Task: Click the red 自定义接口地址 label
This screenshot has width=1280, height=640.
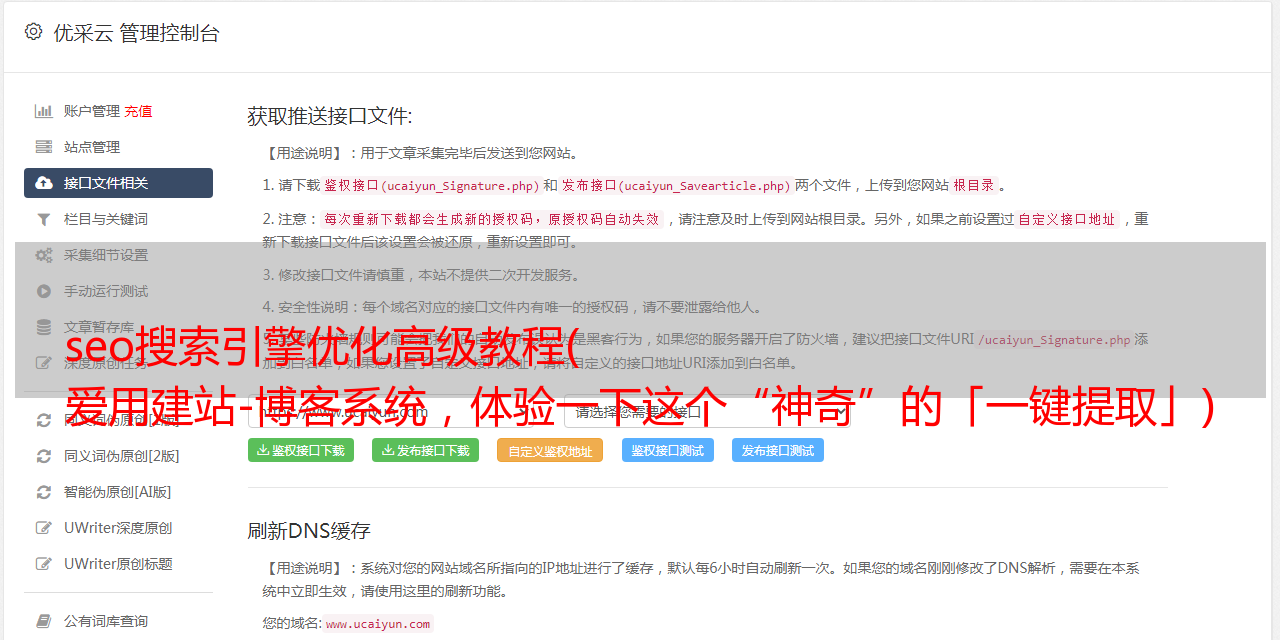Action: 1068,219
